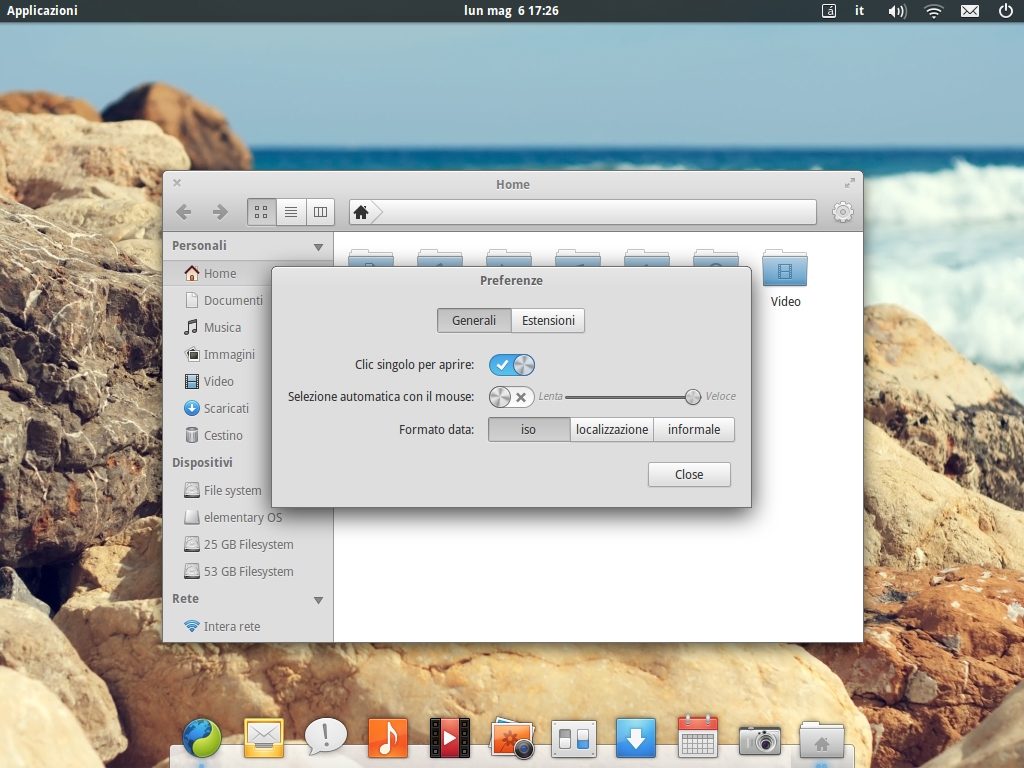Switch to icon grid view
This screenshot has height=768, width=1024.
click(x=261, y=212)
